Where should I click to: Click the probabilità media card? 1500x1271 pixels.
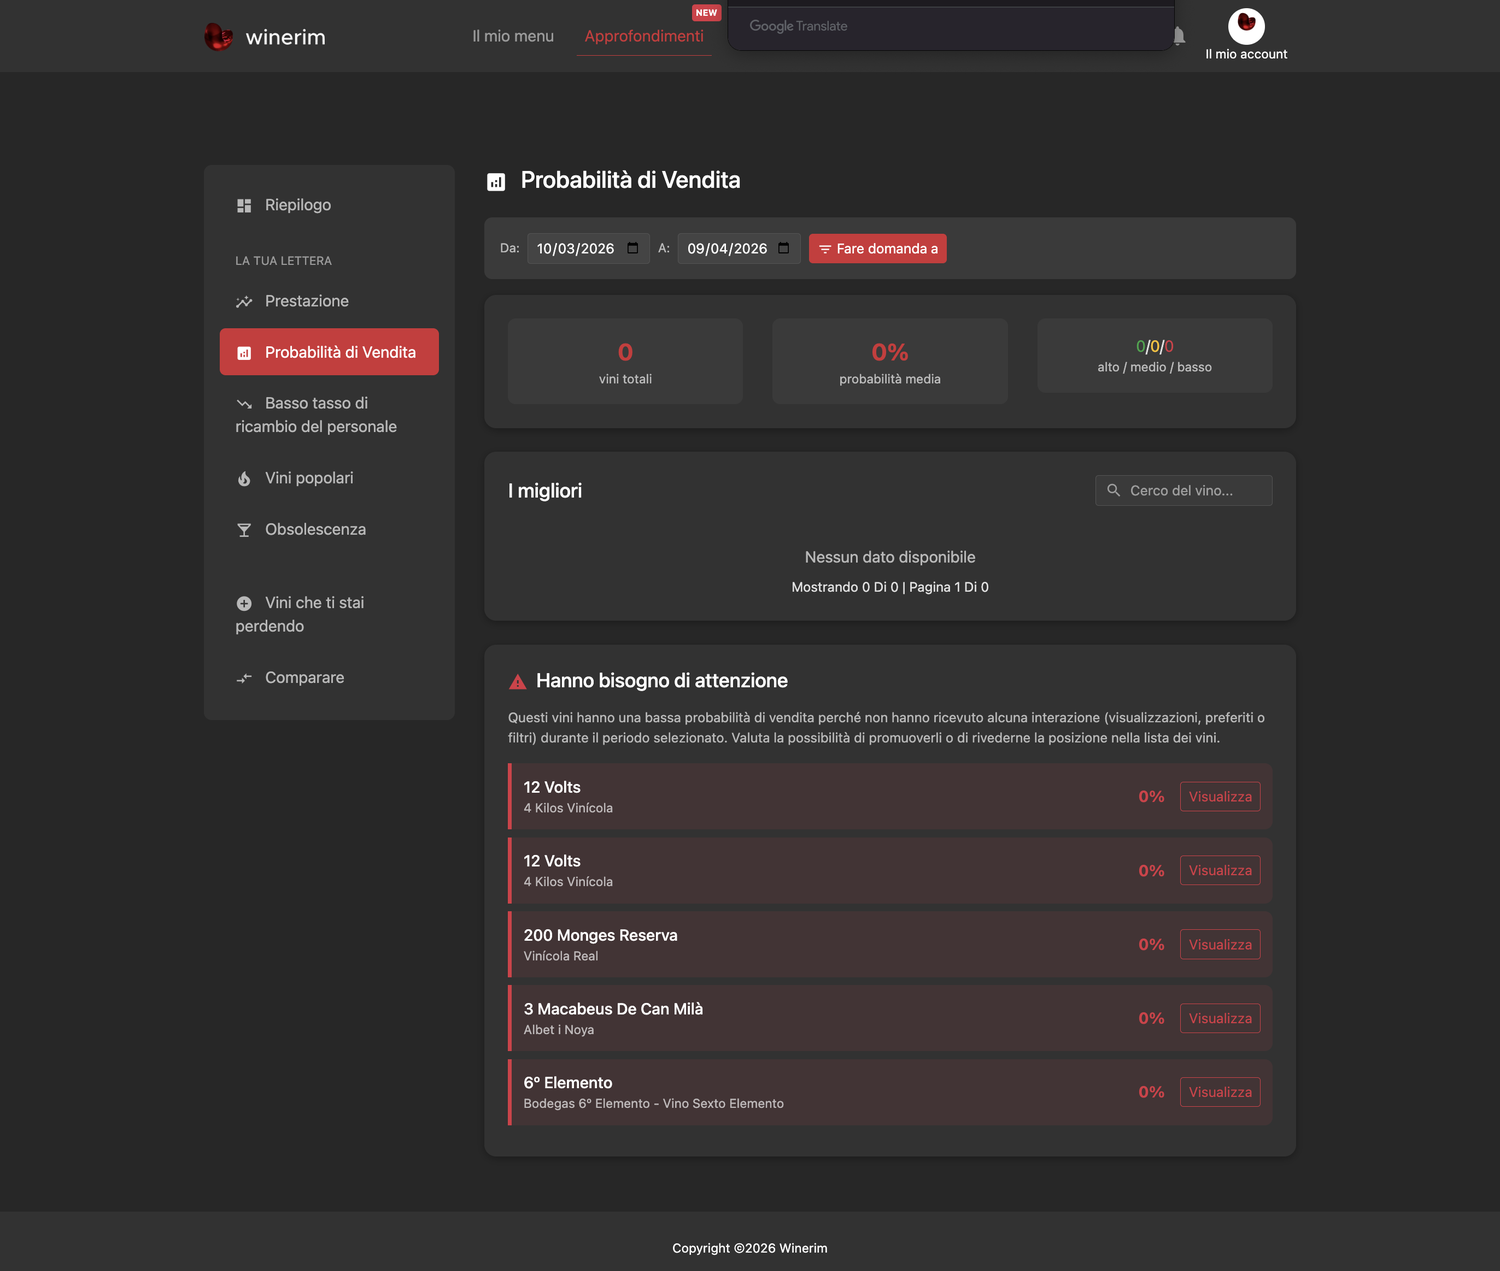click(x=890, y=361)
